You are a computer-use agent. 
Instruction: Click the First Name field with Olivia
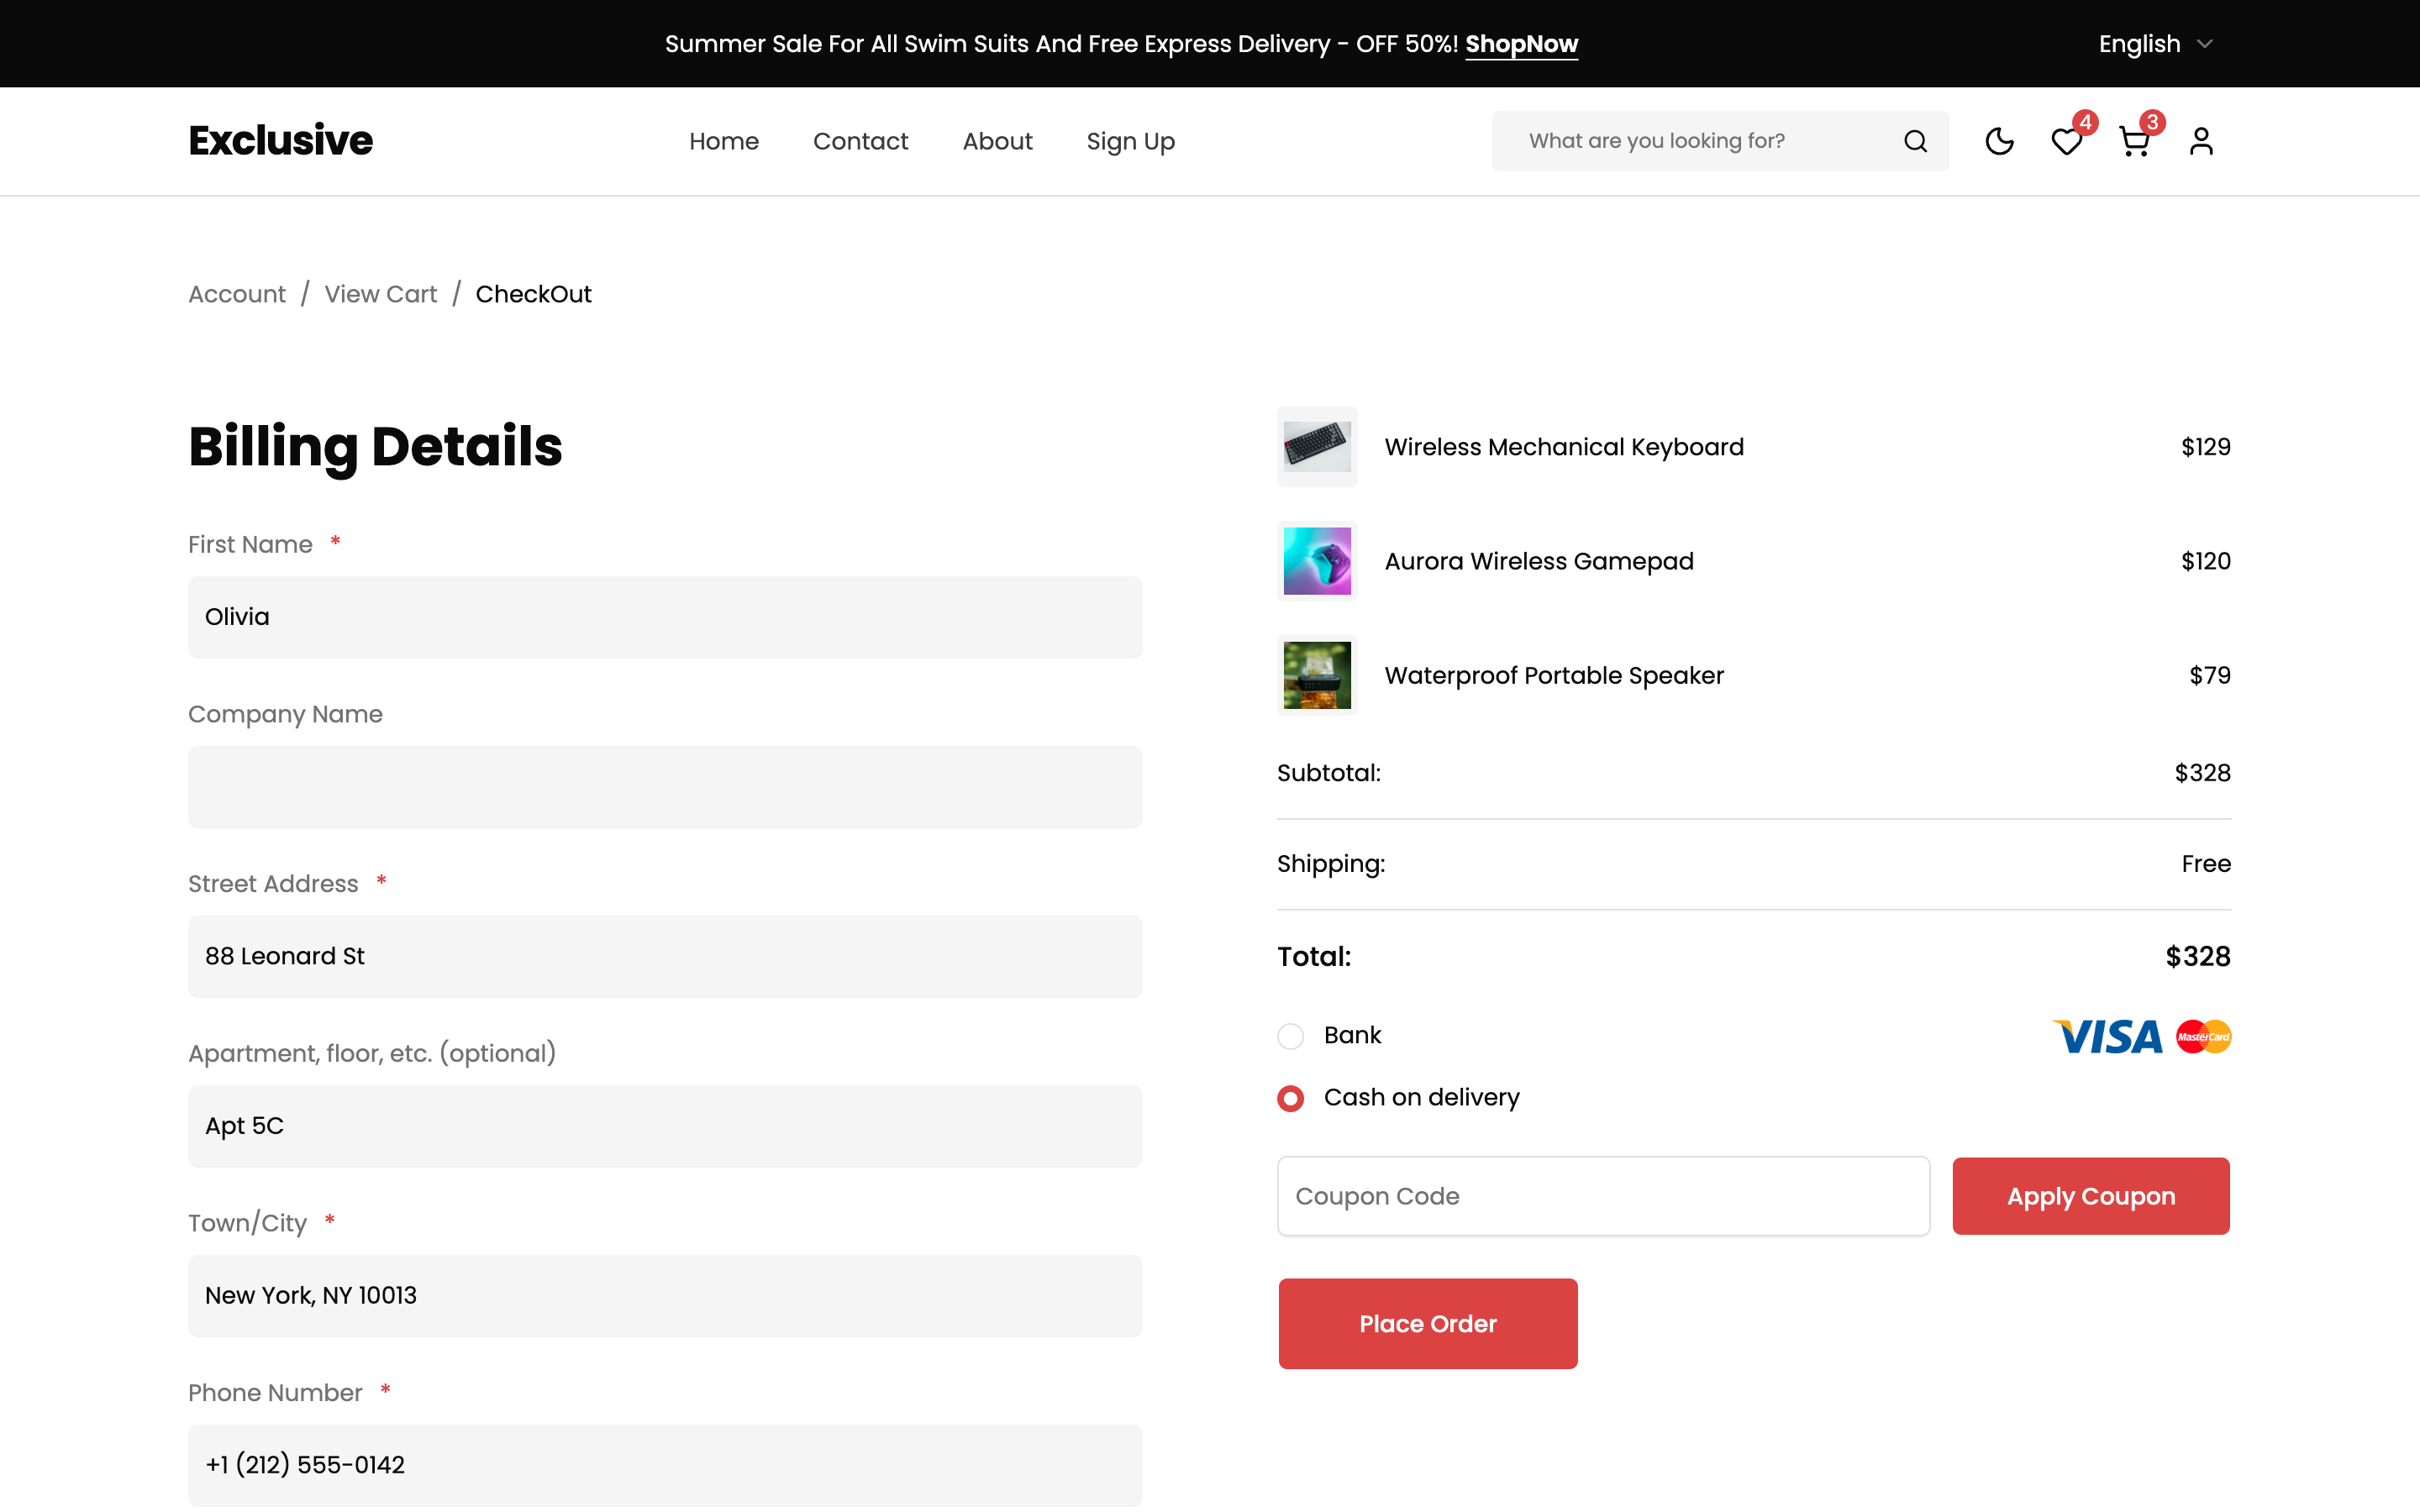coord(665,617)
